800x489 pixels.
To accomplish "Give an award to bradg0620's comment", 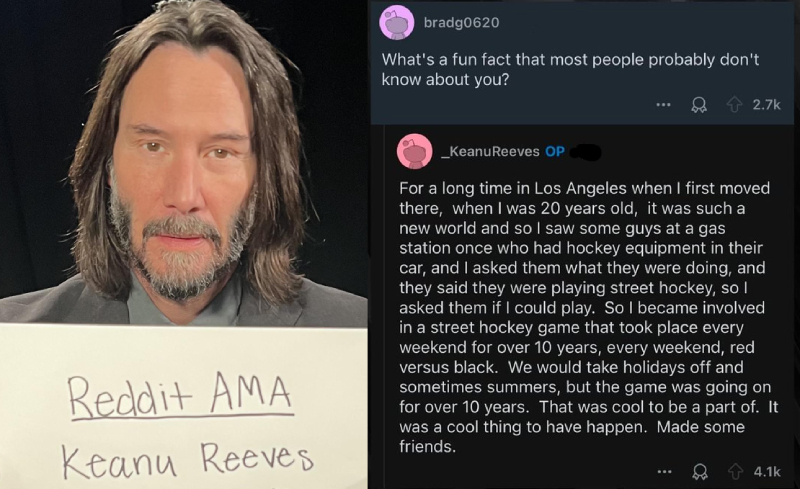I will (x=699, y=105).
